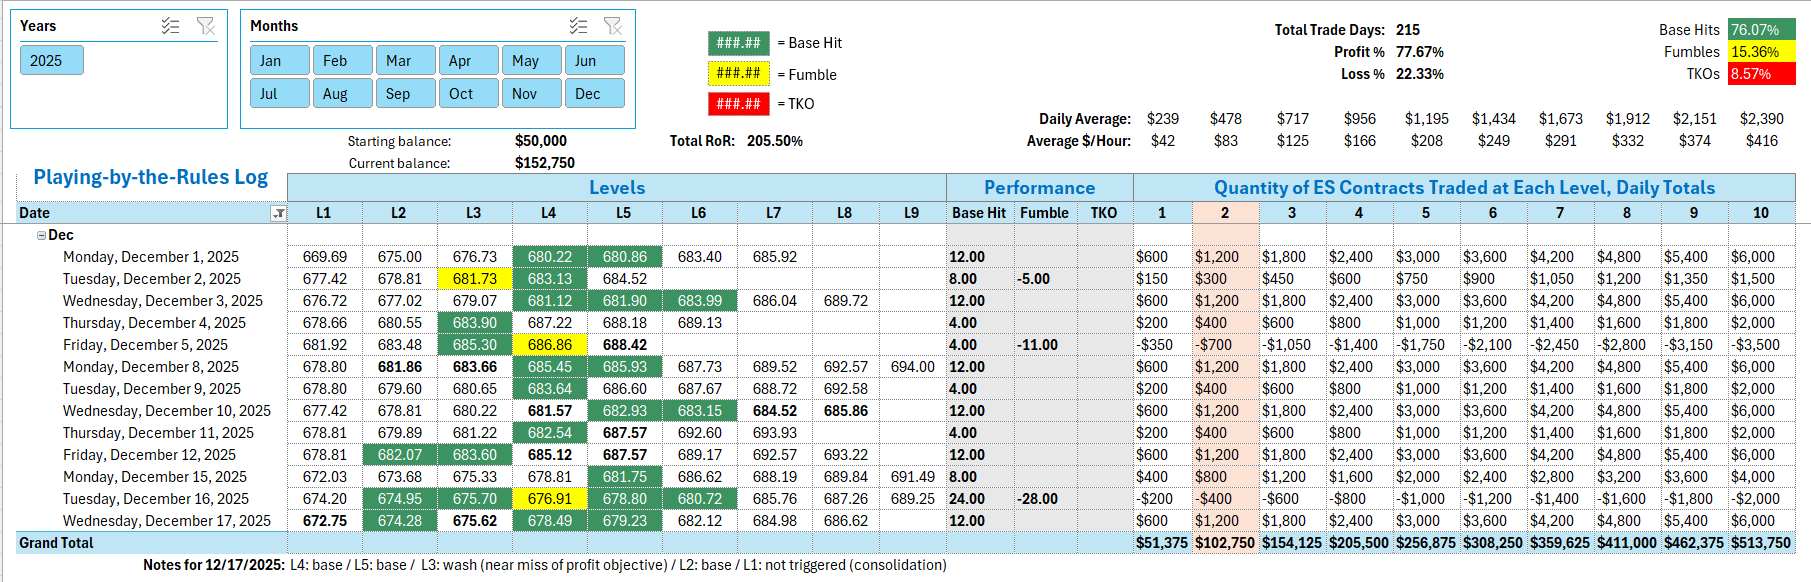This screenshot has width=1811, height=582.
Task: Click the green Base Hit legend swatch
Action: pyautogui.click(x=738, y=43)
